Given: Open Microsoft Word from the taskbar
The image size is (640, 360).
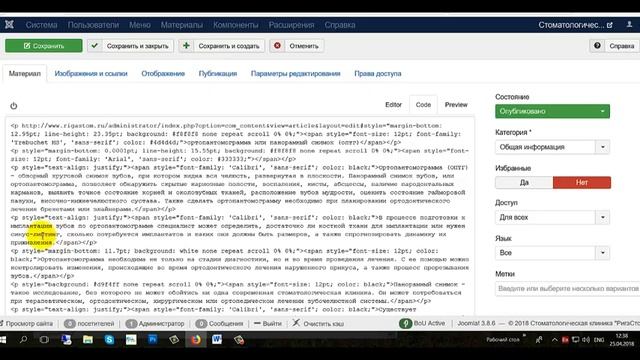Looking at the screenshot, I should coord(217,340).
